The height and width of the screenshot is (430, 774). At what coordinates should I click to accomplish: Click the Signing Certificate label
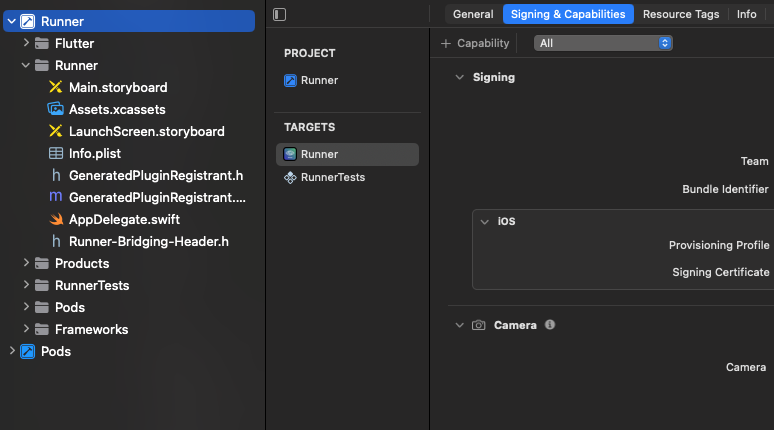pos(721,272)
